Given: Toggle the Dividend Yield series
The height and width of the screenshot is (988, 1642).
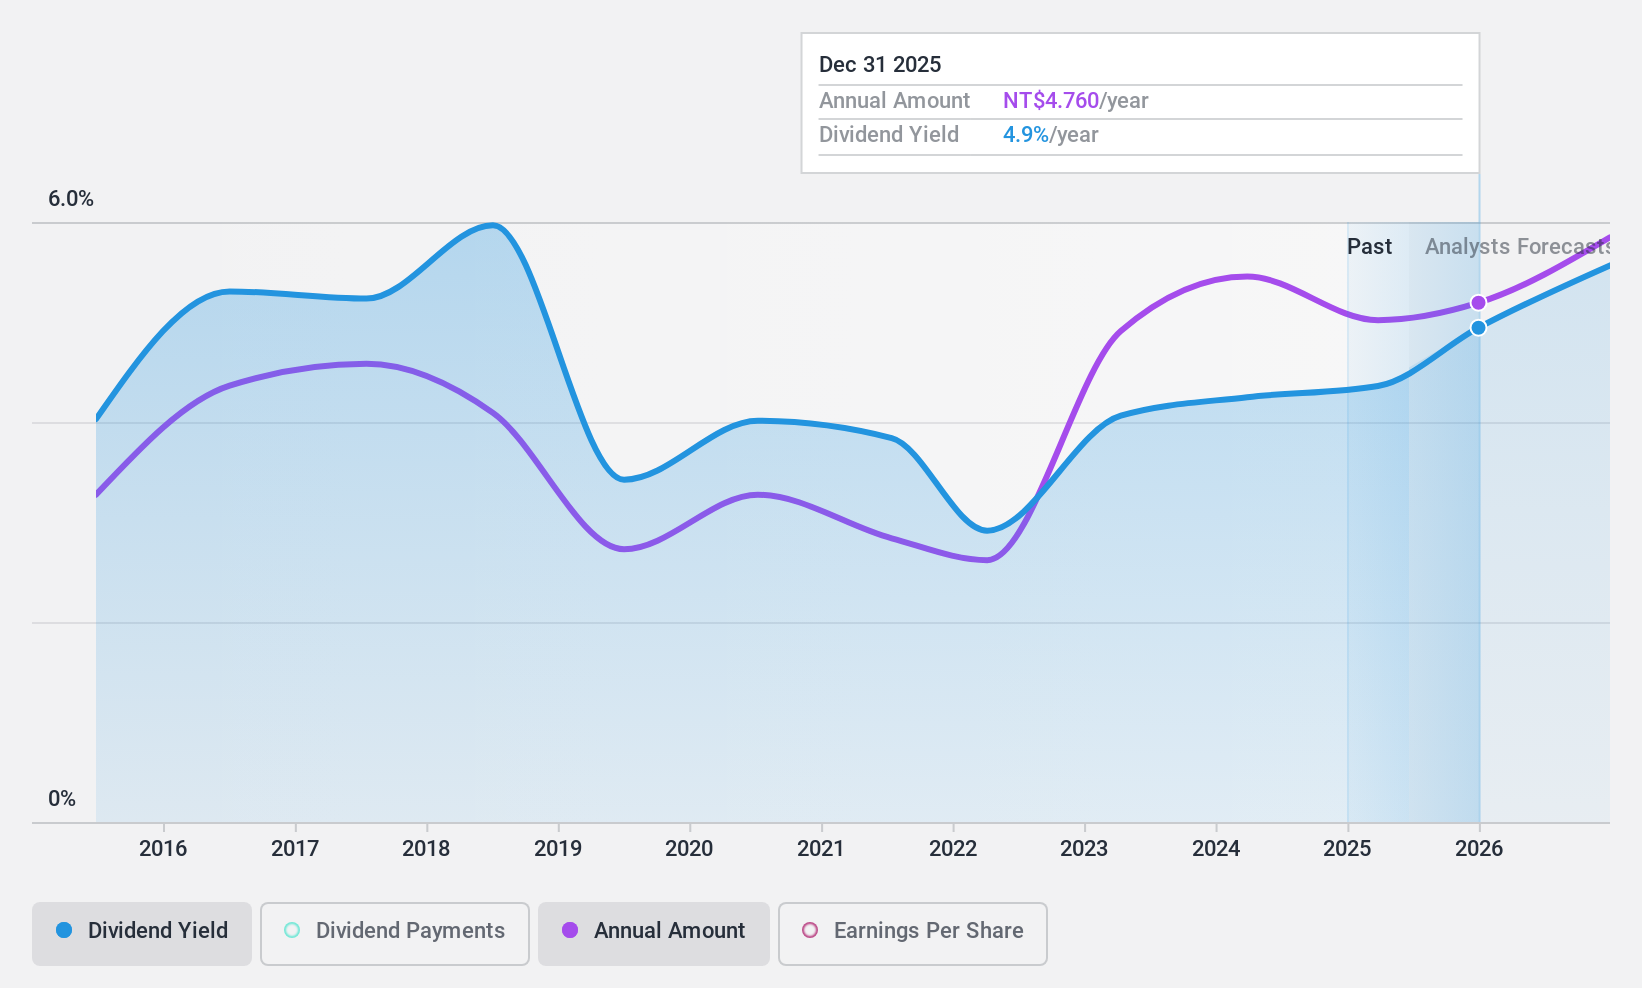Looking at the screenshot, I should click(x=142, y=934).
